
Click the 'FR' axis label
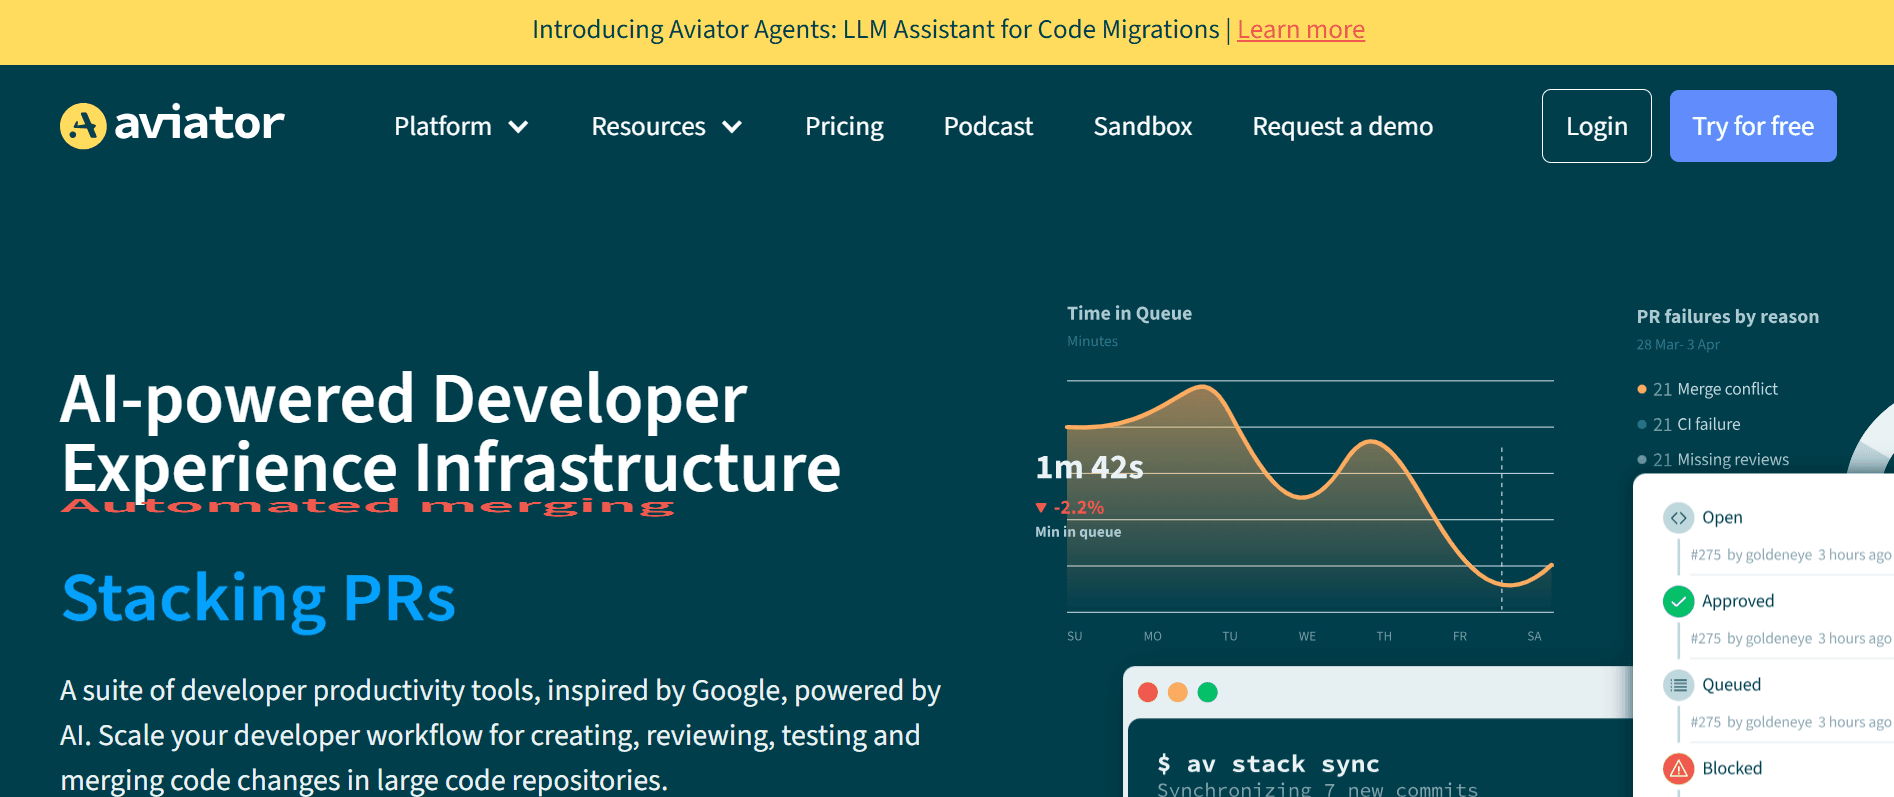(1460, 636)
